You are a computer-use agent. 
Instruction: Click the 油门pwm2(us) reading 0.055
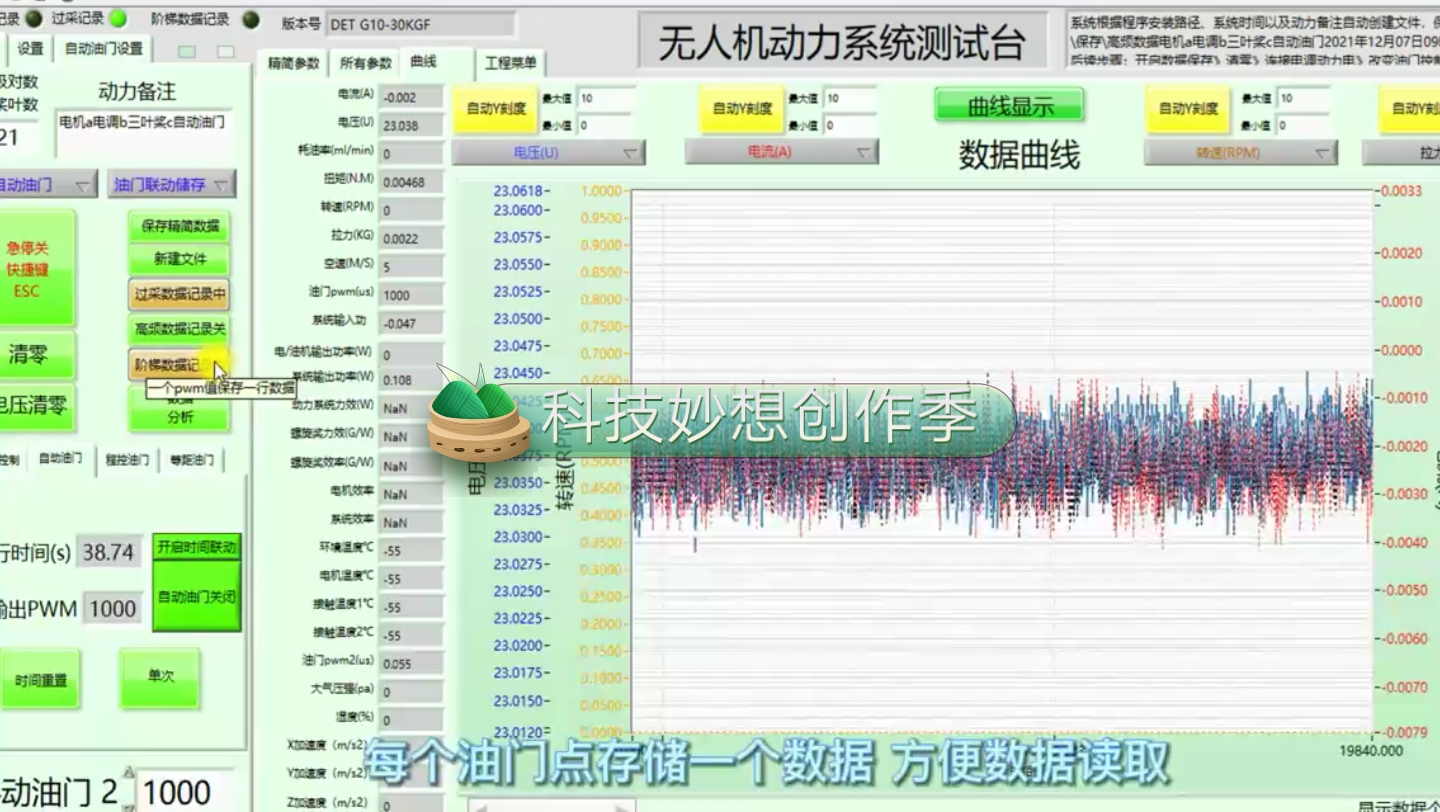point(411,664)
